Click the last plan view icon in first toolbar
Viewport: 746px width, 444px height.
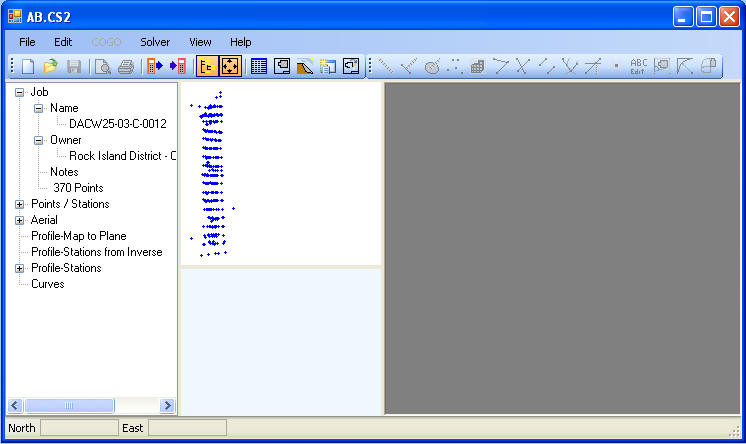(x=351, y=66)
